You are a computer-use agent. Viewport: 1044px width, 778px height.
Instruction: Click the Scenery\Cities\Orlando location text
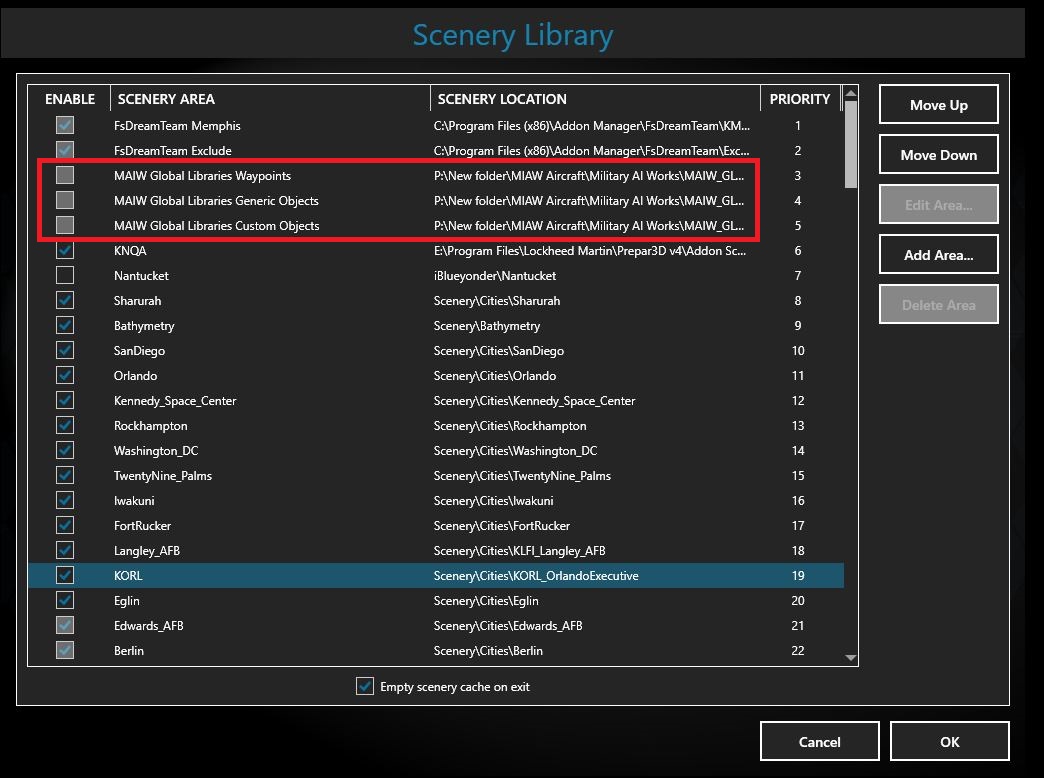495,375
